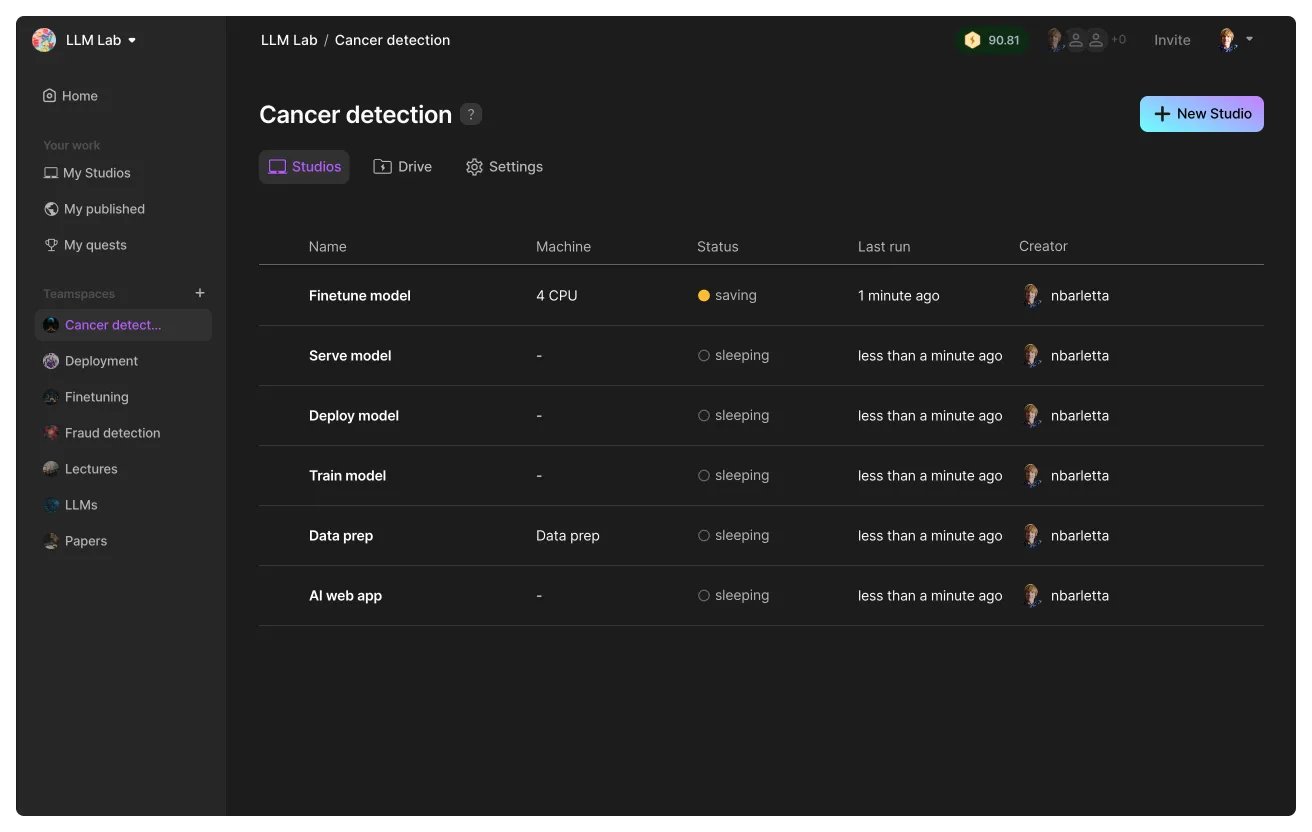Add a new teamspace with plus icon
Image resolution: width=1312 pixels, height=832 pixels.
pos(200,293)
